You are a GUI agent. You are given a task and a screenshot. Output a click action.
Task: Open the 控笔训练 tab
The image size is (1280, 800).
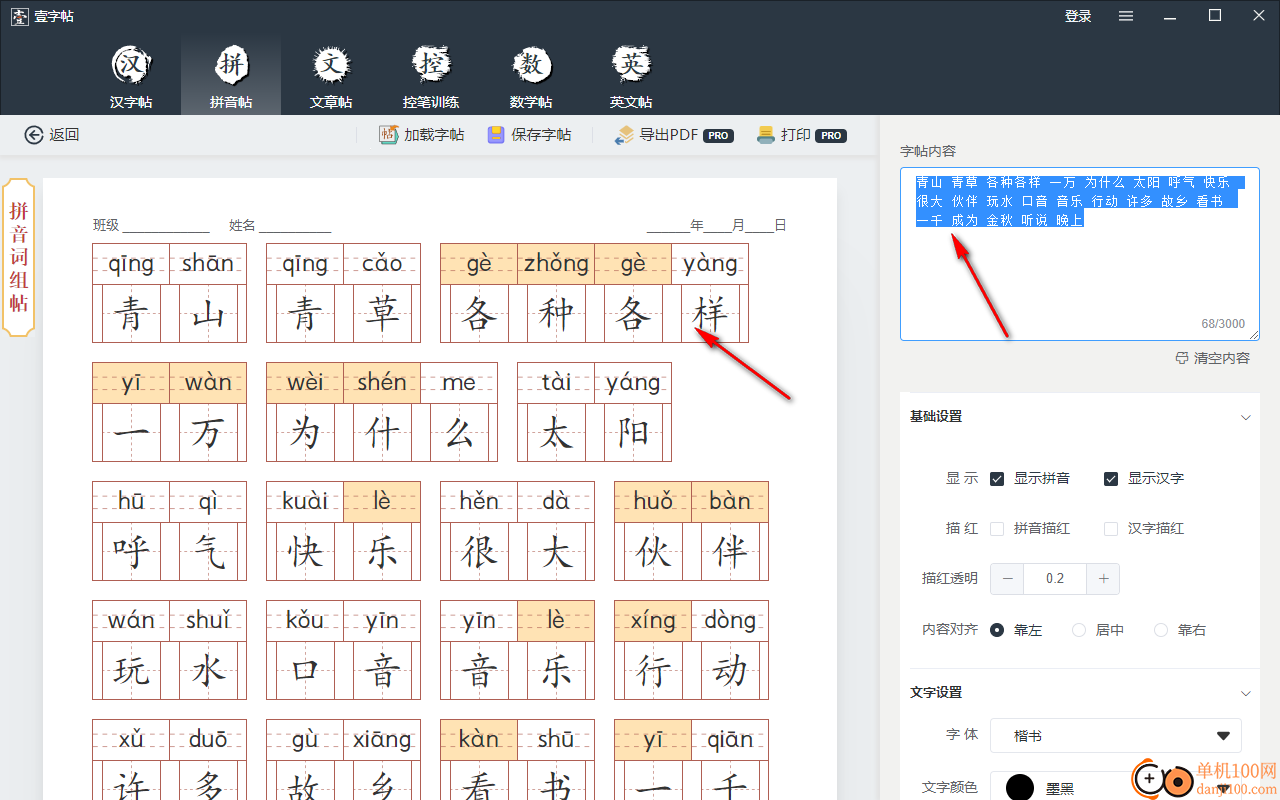431,76
